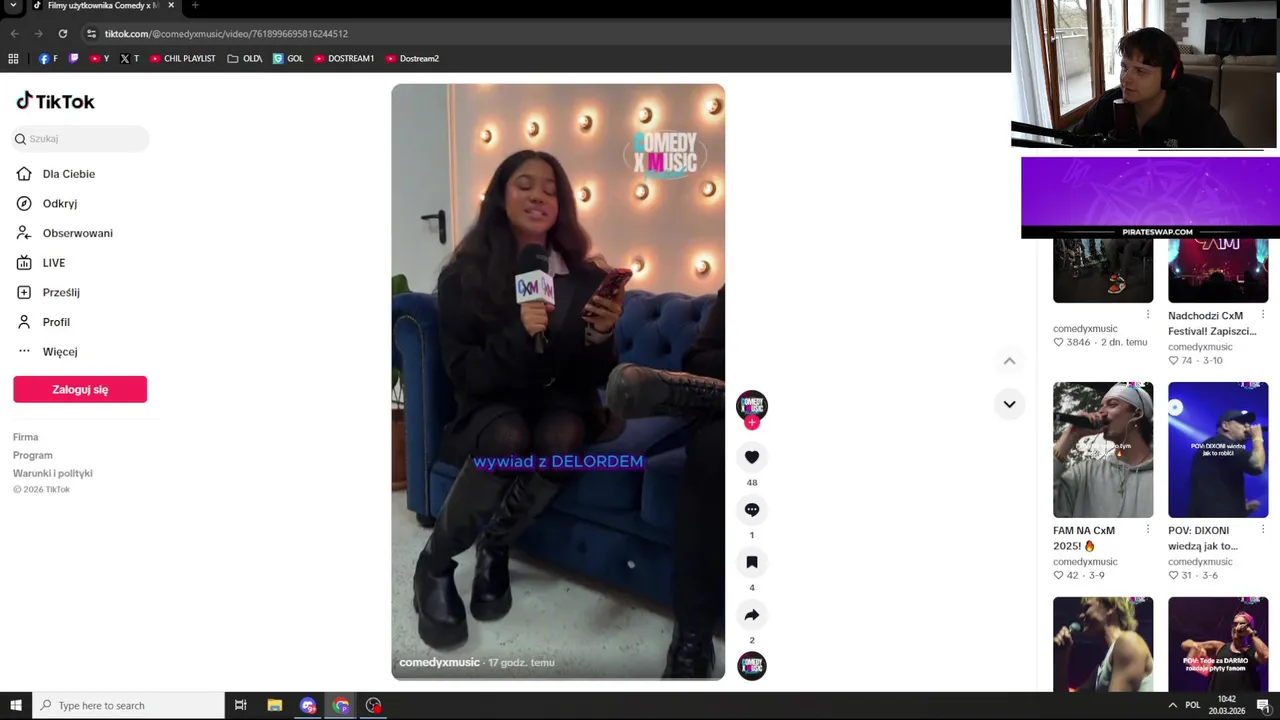The image size is (1280, 720).
Task: Select the Filmy użytkownika Comedy tab
Action: [x=102, y=6]
